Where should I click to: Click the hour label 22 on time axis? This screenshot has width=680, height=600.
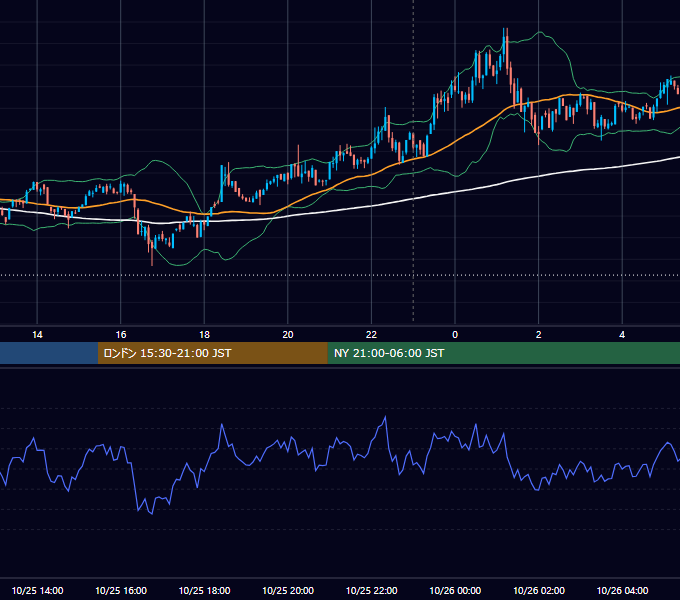point(371,335)
